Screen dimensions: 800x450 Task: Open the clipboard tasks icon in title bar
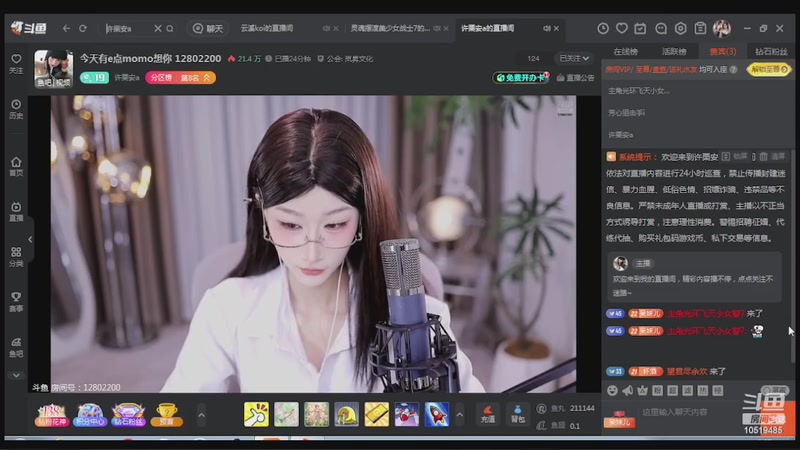pos(700,29)
